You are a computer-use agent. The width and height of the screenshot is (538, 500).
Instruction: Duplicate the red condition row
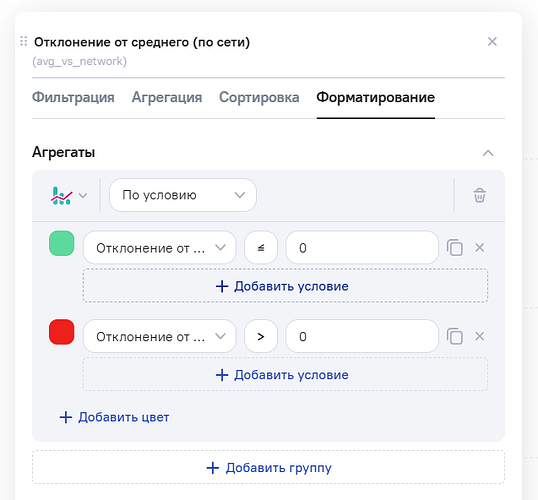pyautogui.click(x=455, y=336)
